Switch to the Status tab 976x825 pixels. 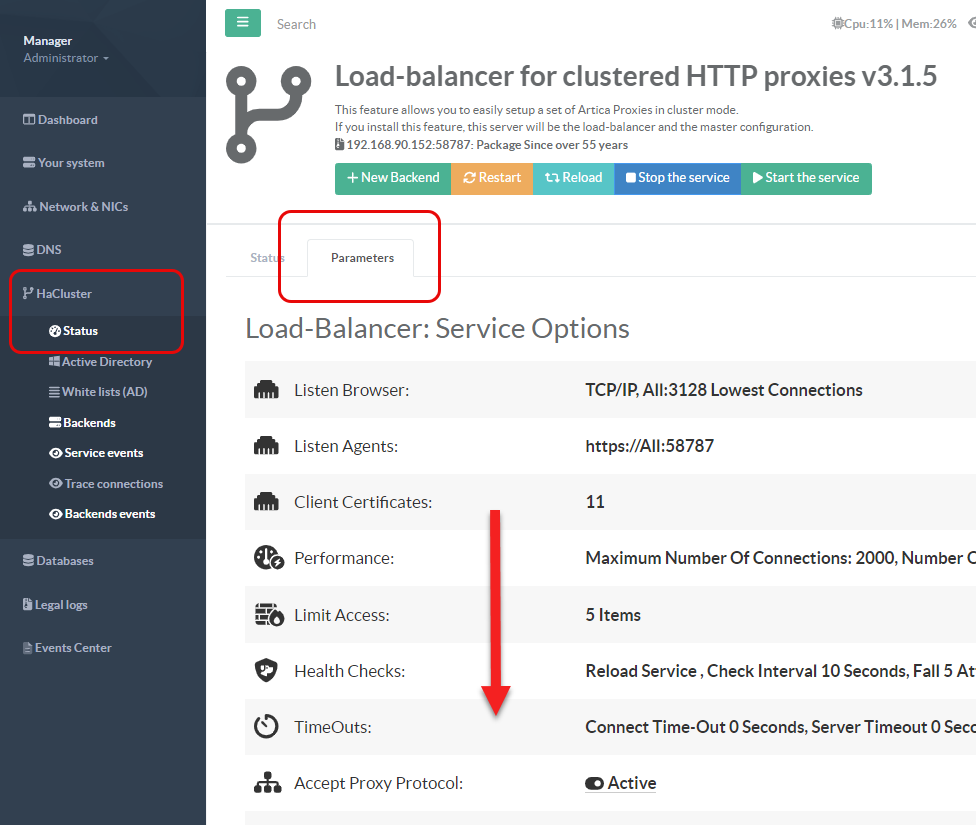(267, 258)
